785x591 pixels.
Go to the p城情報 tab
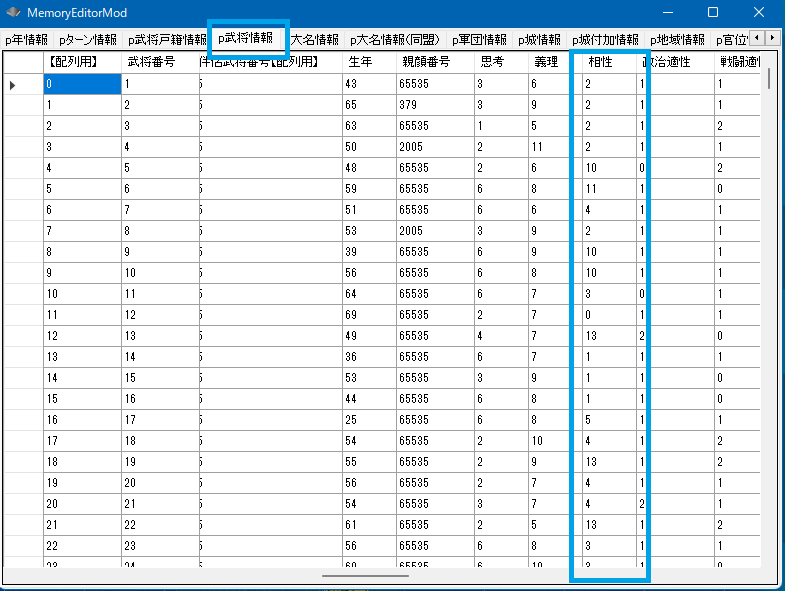pos(540,40)
